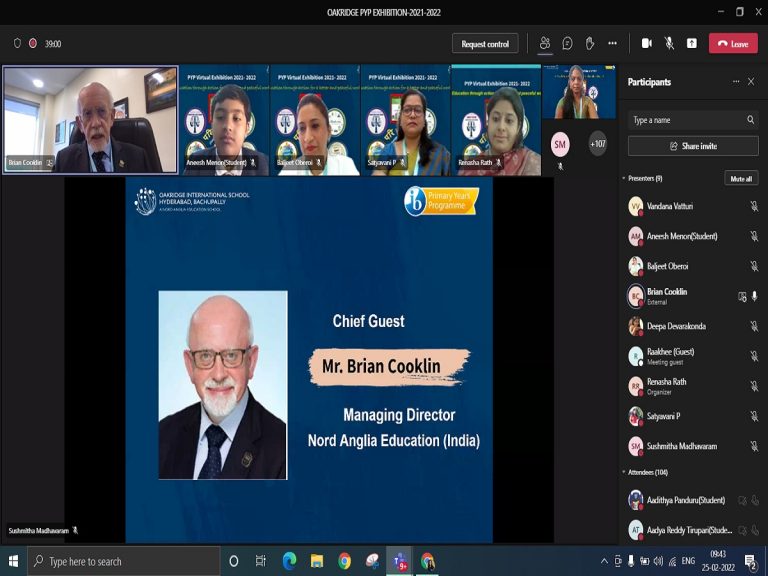Open the Show participants icon
The image size is (768, 576).
coord(545,44)
